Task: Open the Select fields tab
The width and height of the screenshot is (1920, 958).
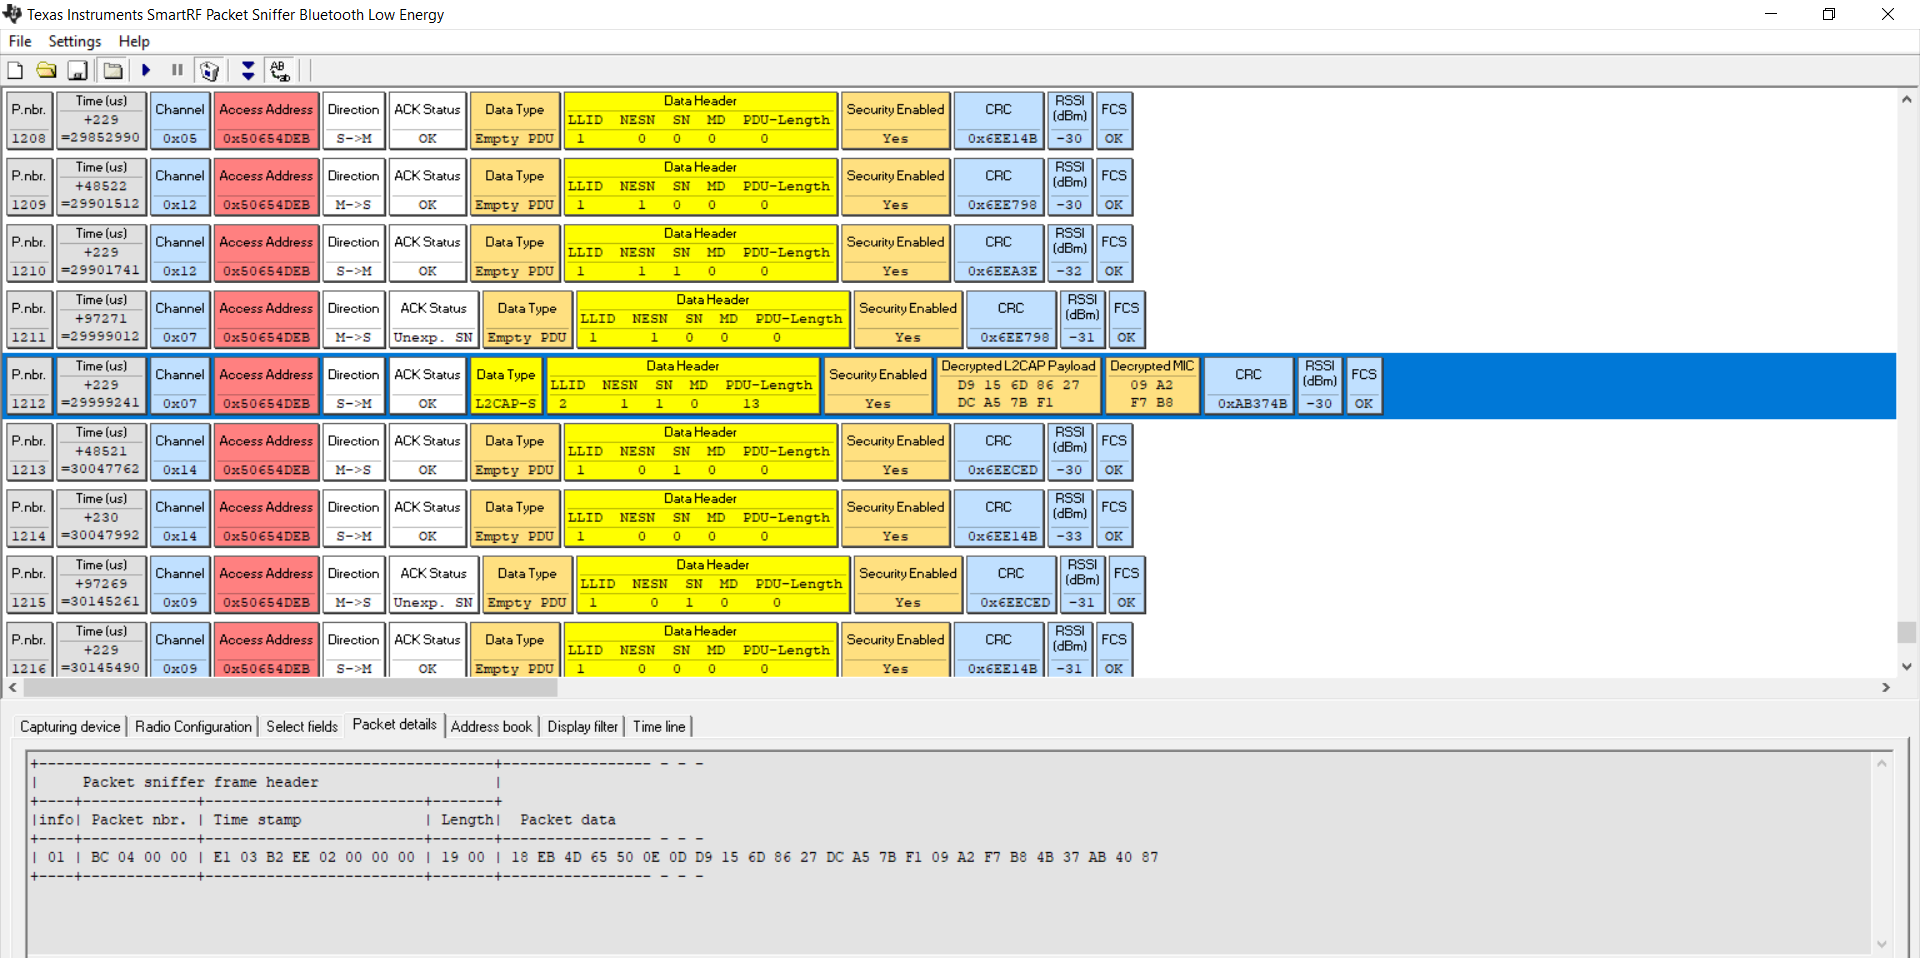Action: (x=302, y=727)
